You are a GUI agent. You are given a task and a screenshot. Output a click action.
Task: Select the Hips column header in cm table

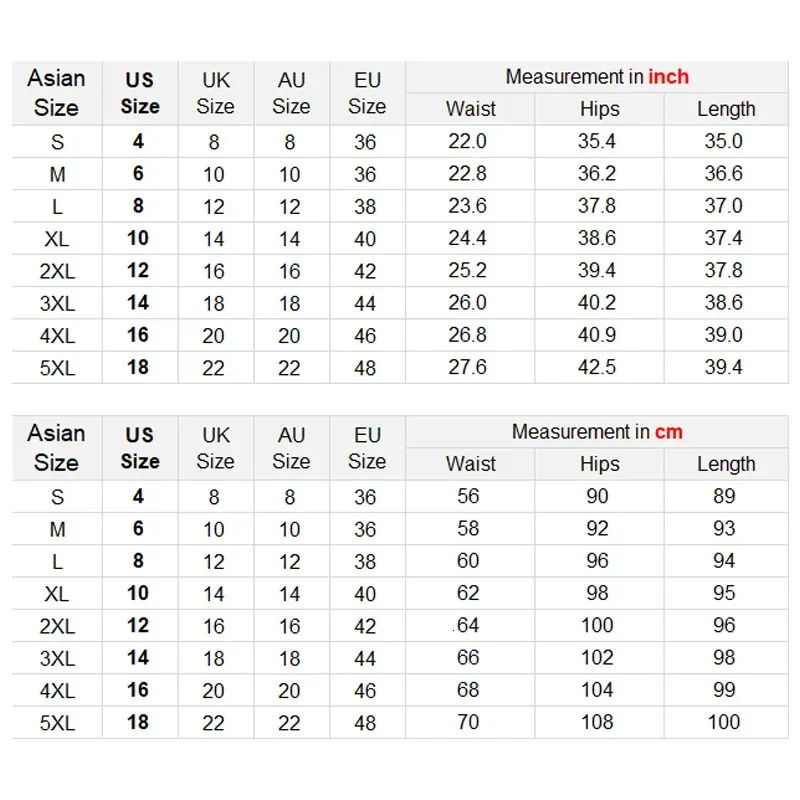[599, 464]
